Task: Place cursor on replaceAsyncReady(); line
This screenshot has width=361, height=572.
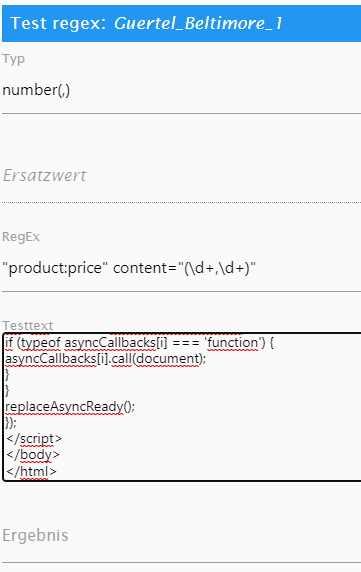Action: click(x=70, y=406)
